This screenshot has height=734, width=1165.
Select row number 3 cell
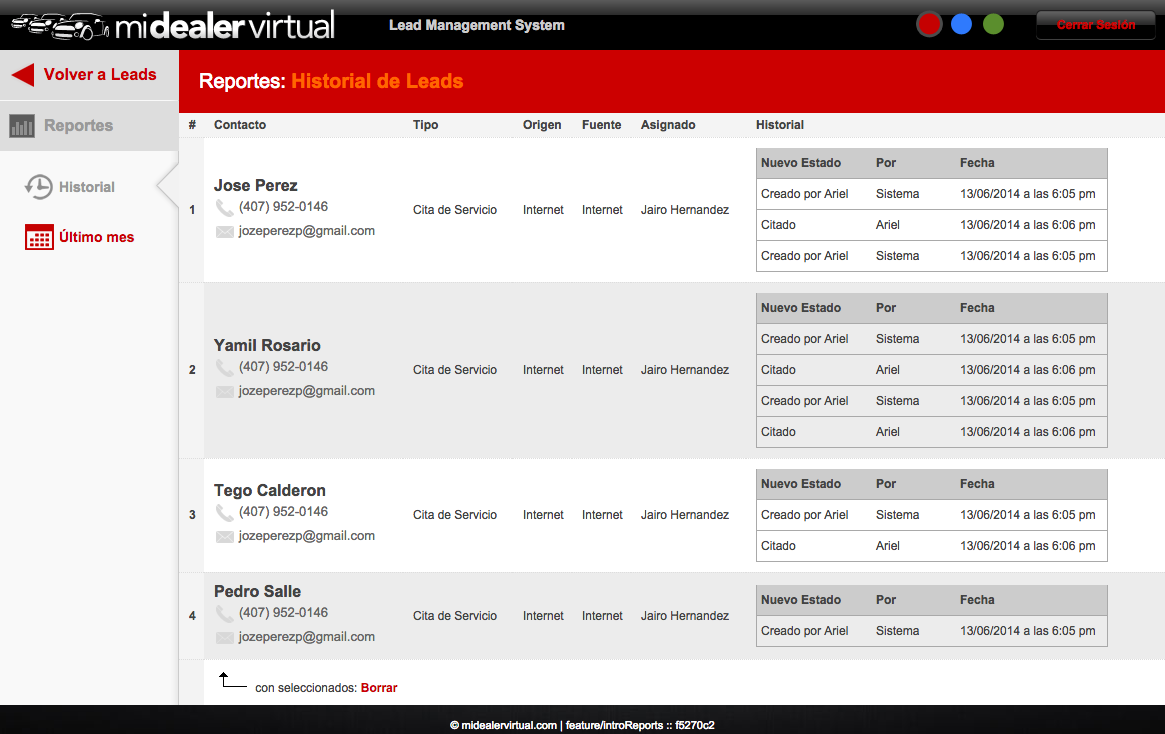[192, 515]
